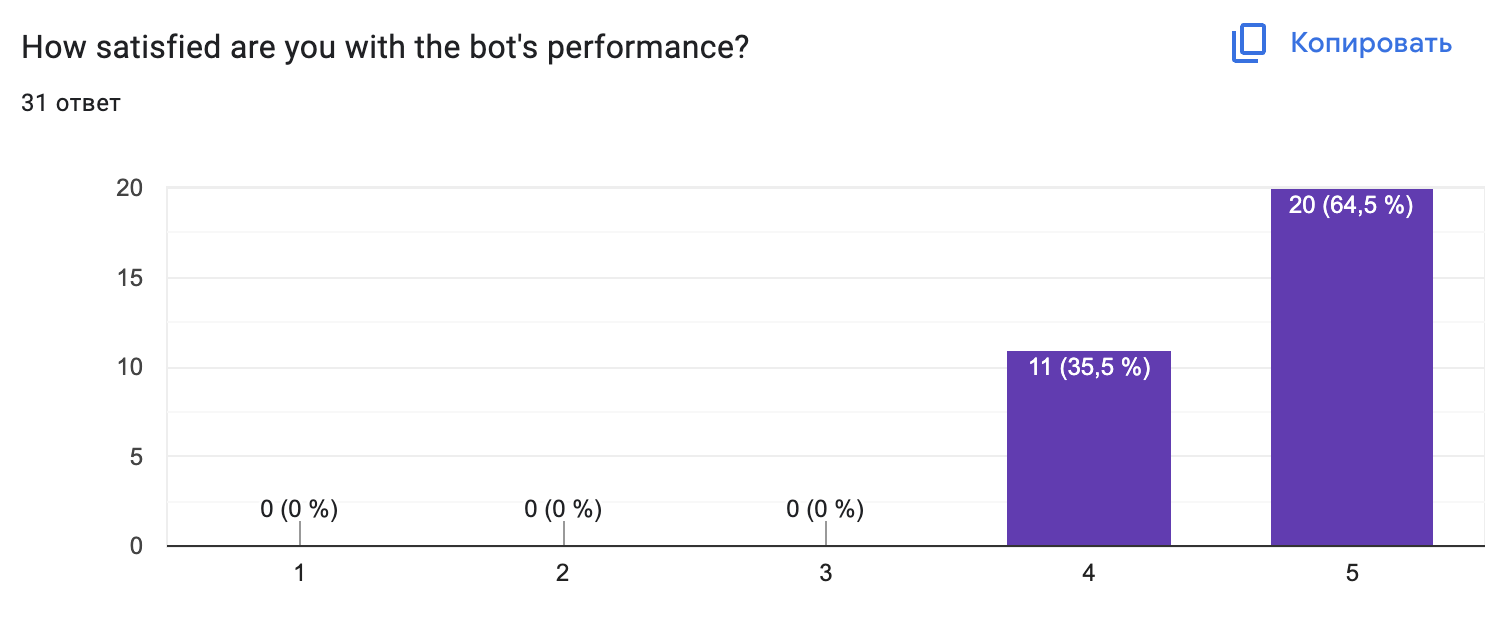Viewport: 1493px width, 625px height.
Task: Click the "0 (0 %)" label above rating 1
Action: click(299, 509)
